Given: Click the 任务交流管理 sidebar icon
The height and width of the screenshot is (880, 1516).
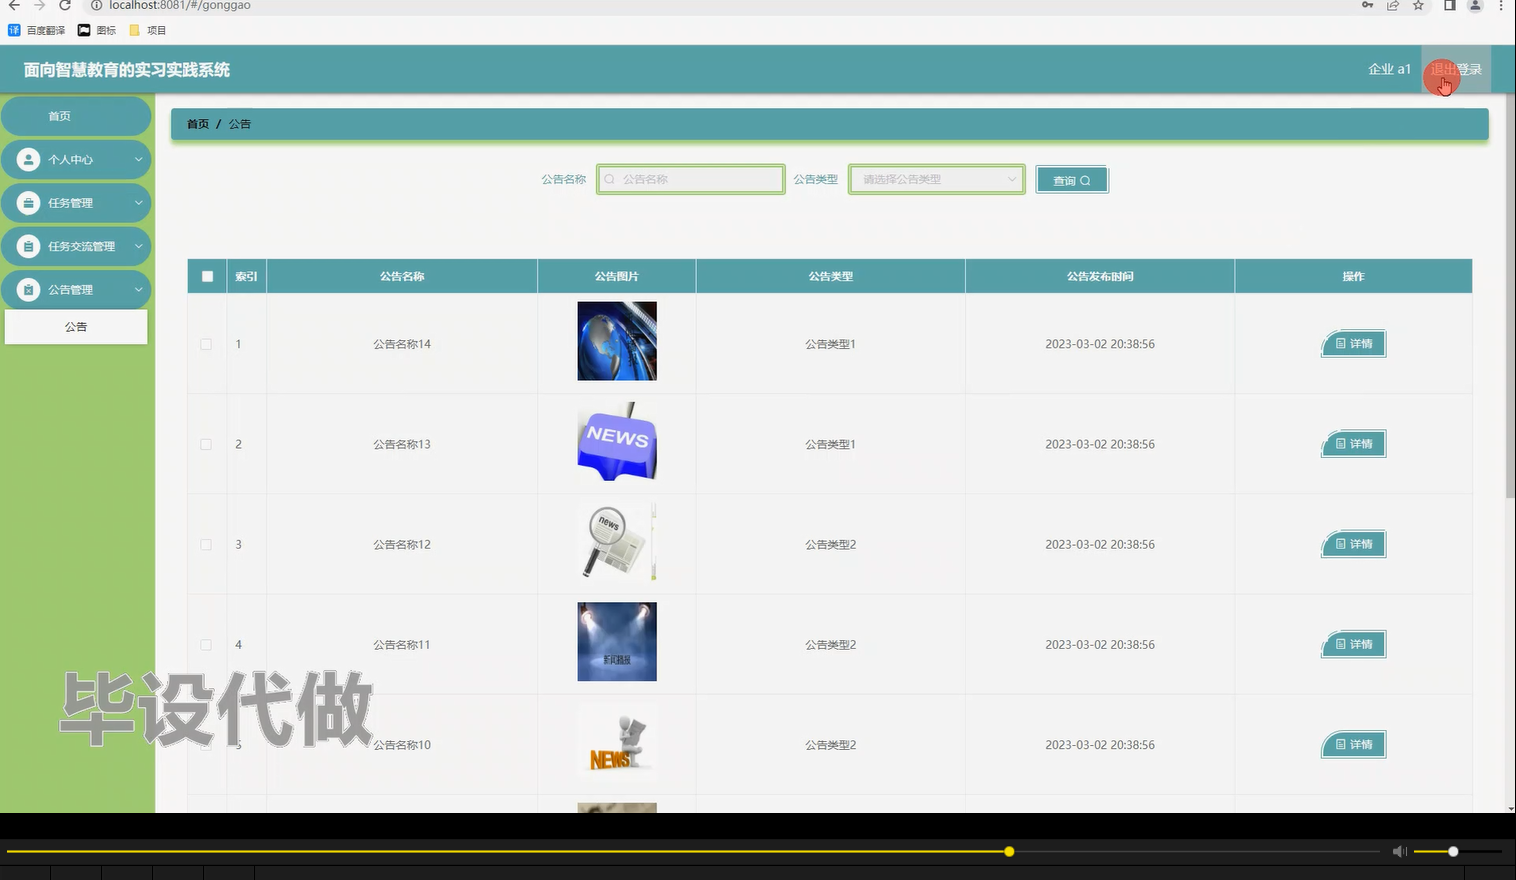Looking at the screenshot, I should pos(28,246).
